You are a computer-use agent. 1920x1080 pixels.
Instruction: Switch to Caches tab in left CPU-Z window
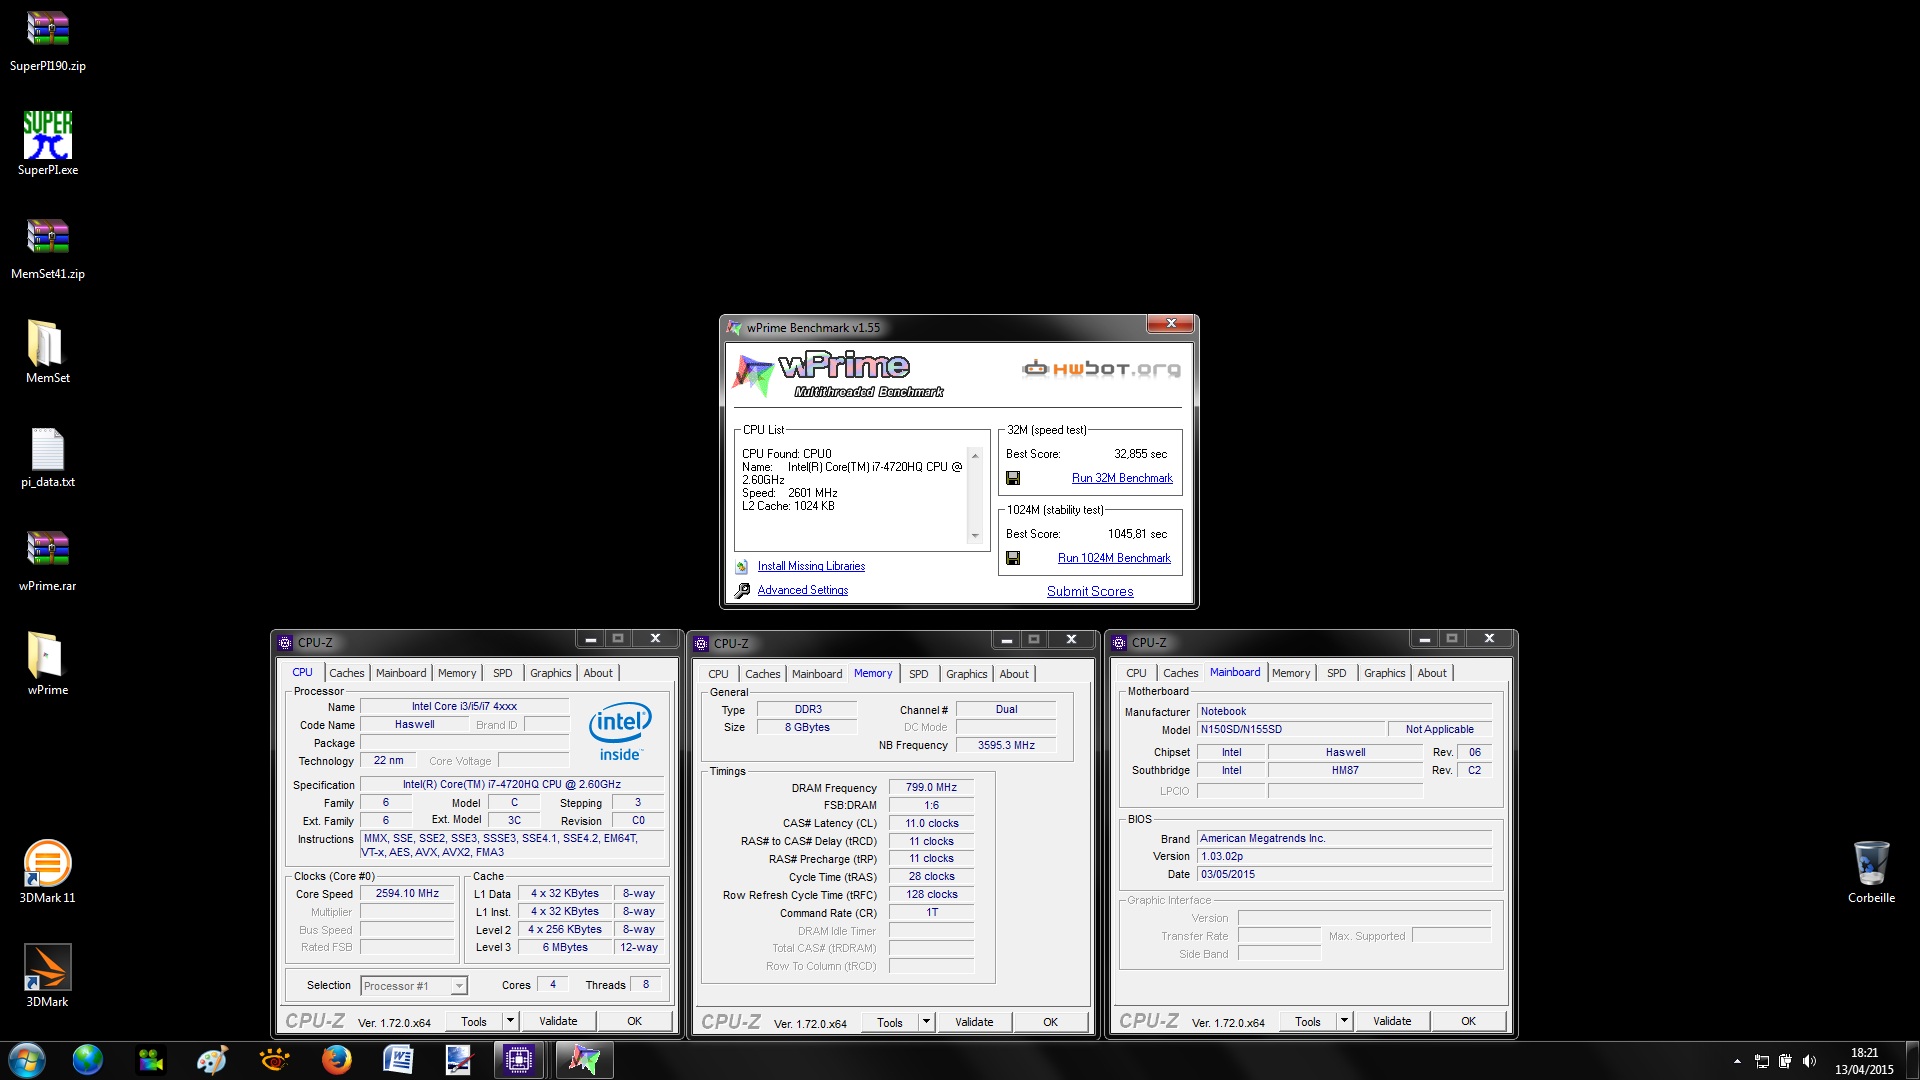pos(347,673)
